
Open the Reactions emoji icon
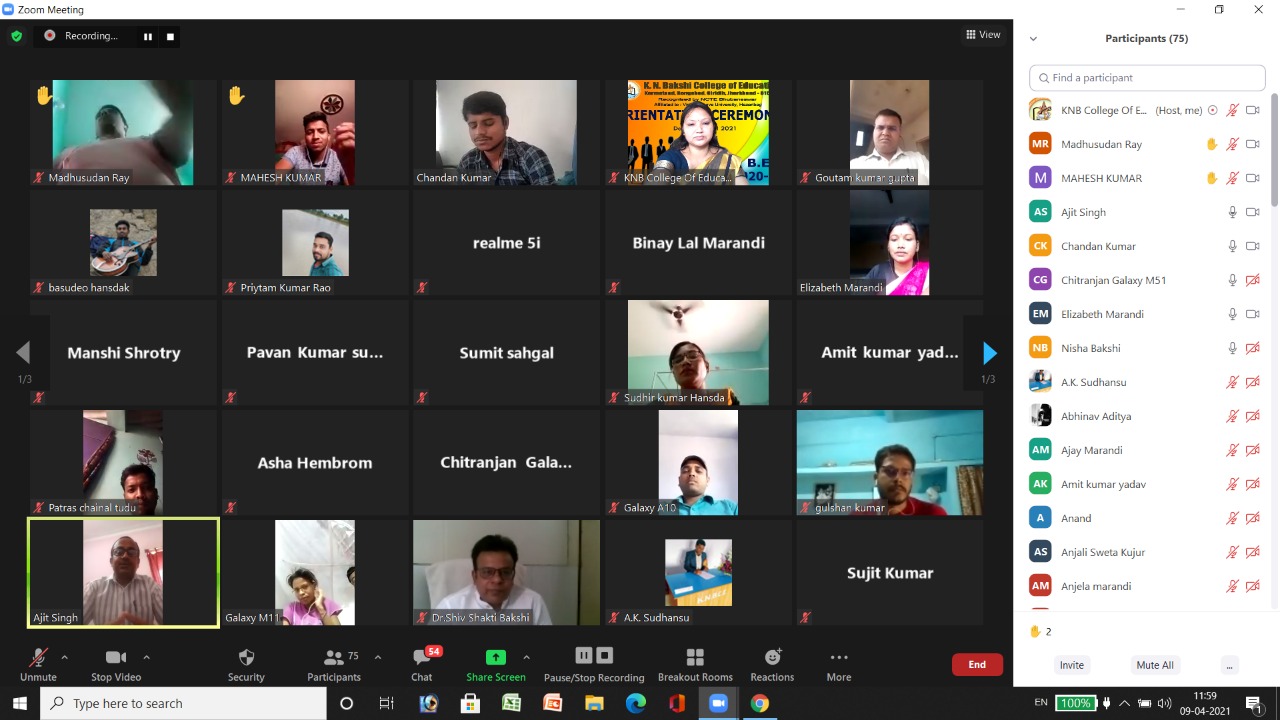(772, 657)
